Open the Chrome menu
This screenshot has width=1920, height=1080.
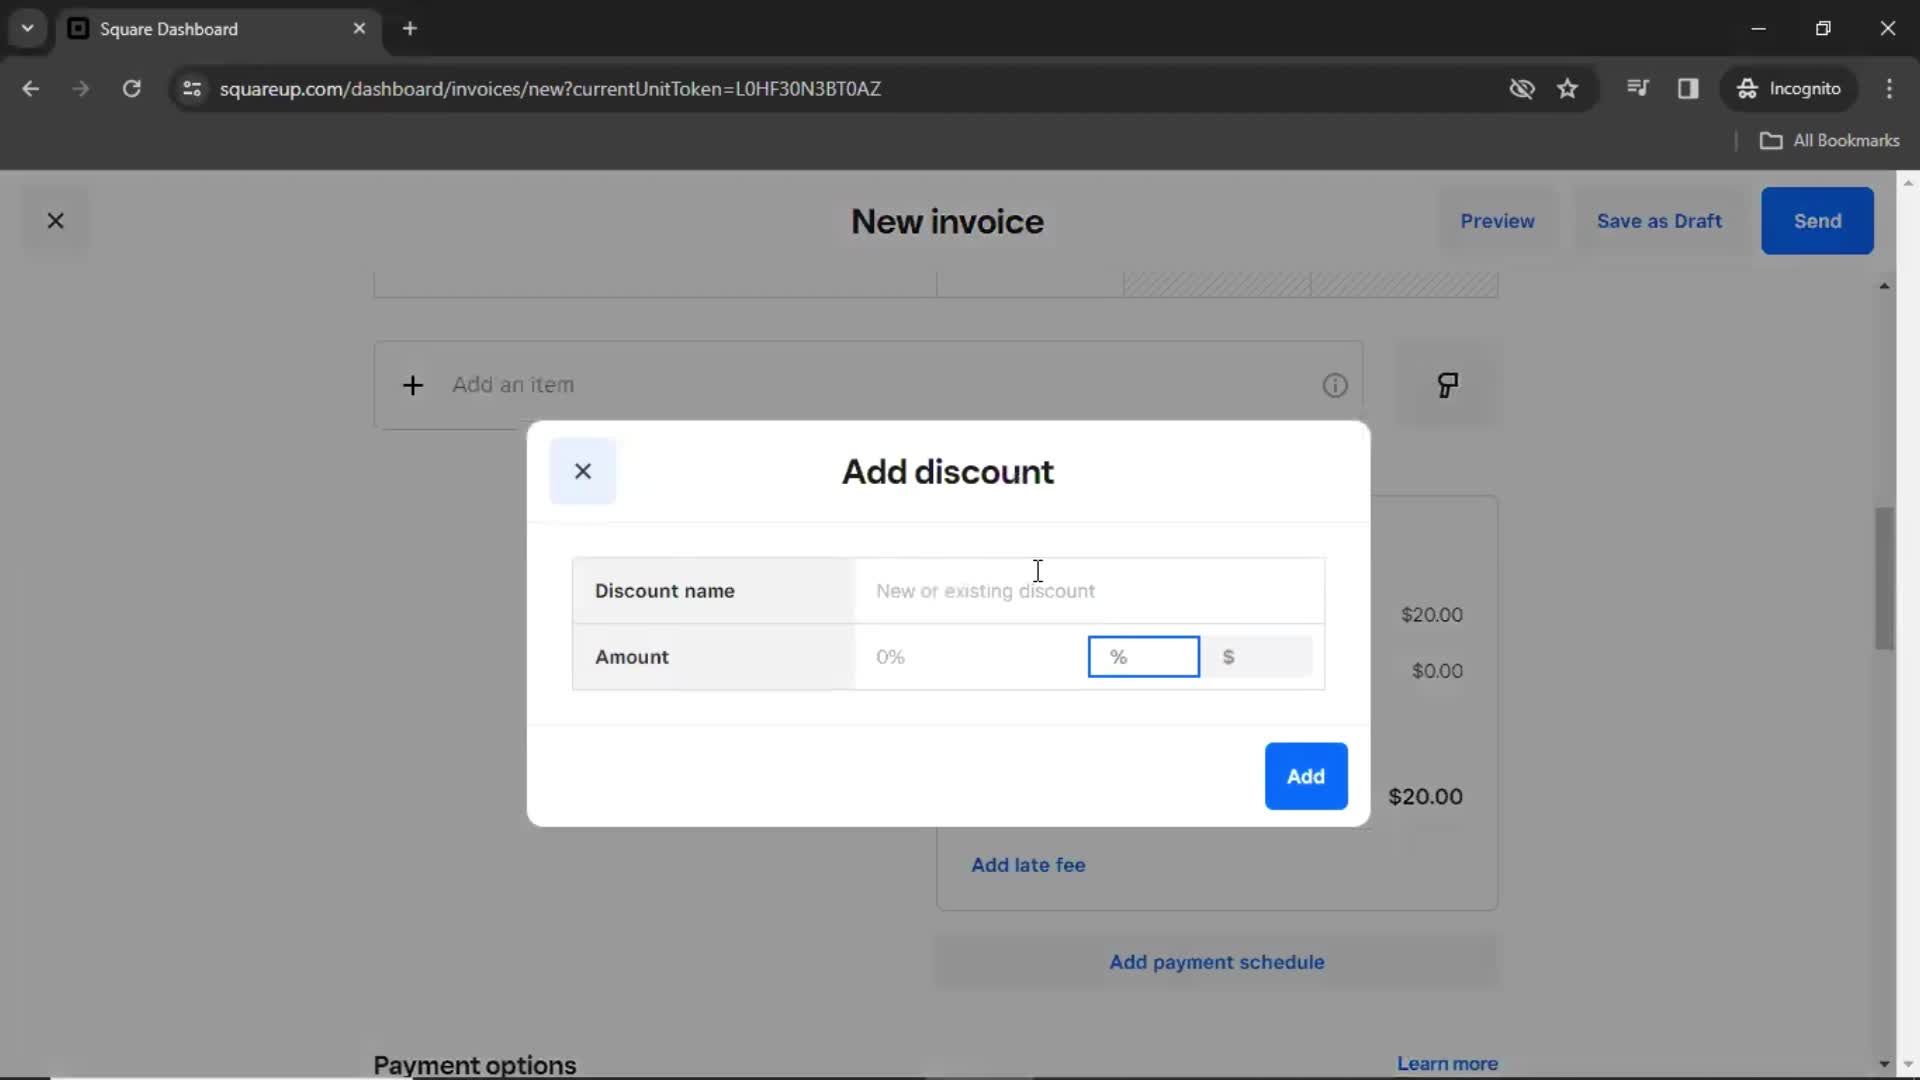[x=1889, y=89]
